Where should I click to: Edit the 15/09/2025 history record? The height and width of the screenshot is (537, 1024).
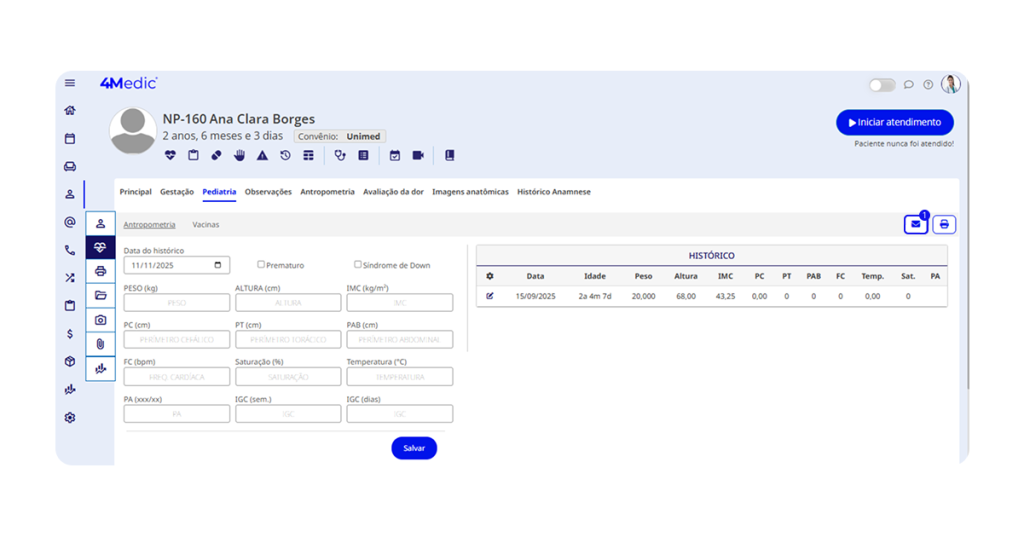click(490, 296)
